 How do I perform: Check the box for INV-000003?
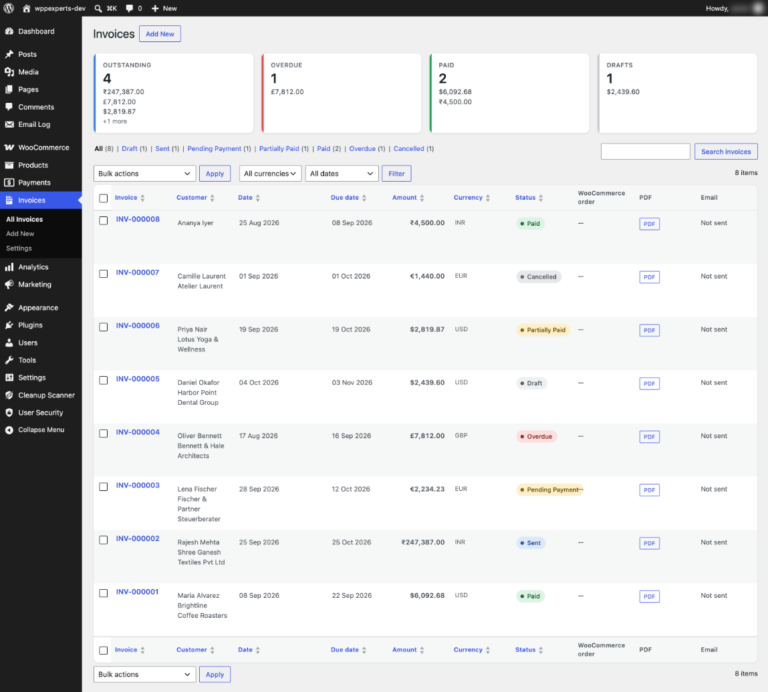pos(103,487)
